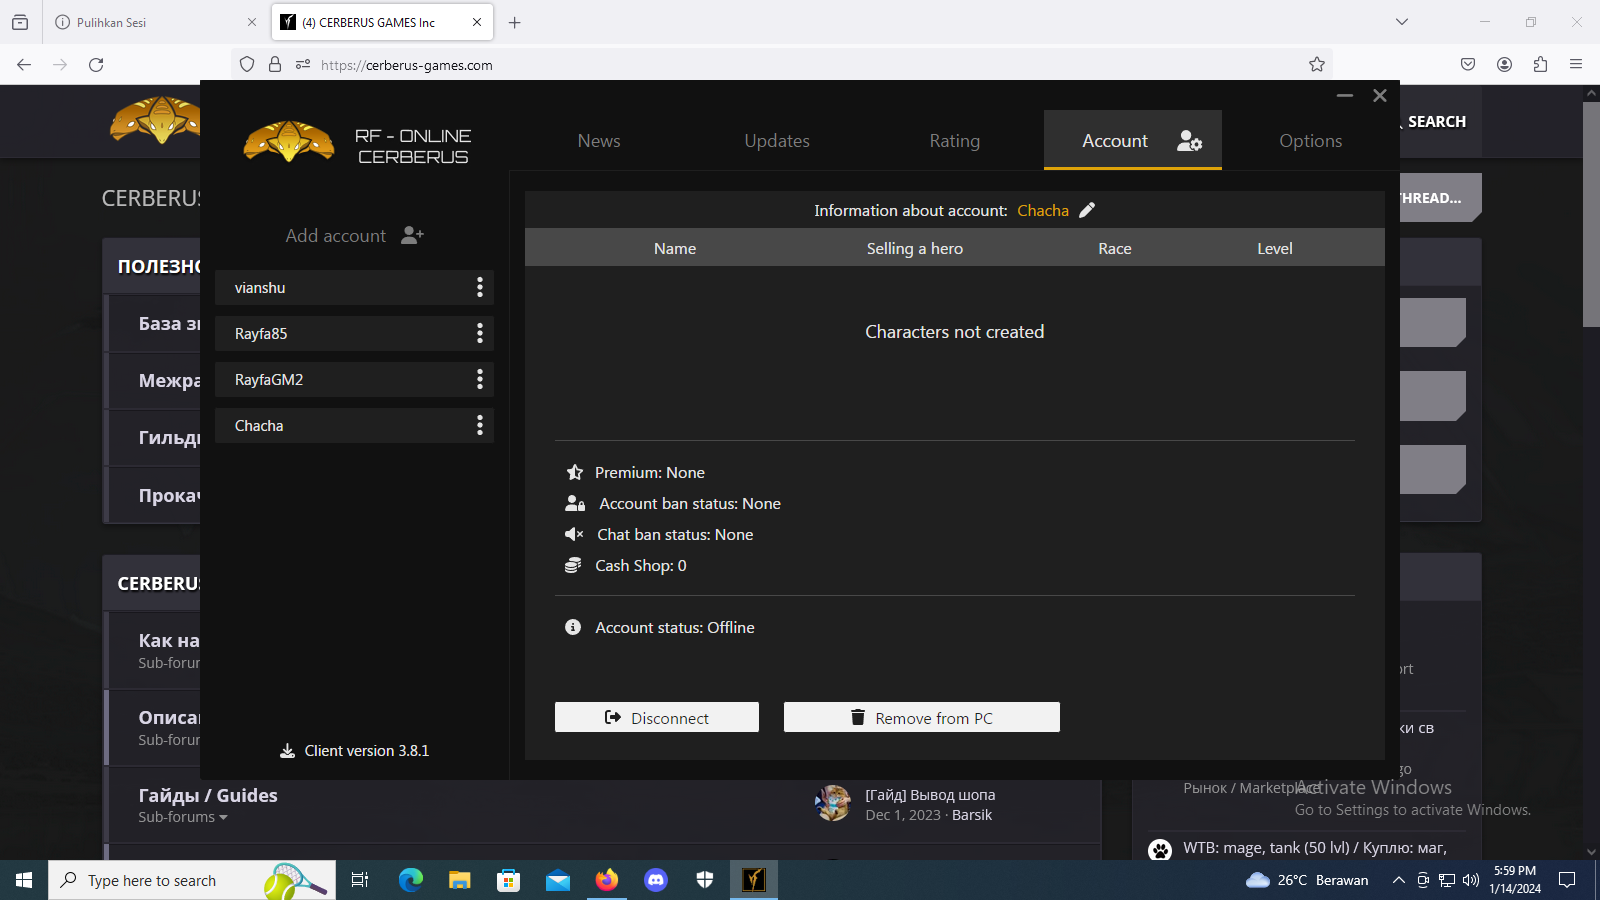Open the News tab
The width and height of the screenshot is (1600, 900).
click(x=599, y=141)
